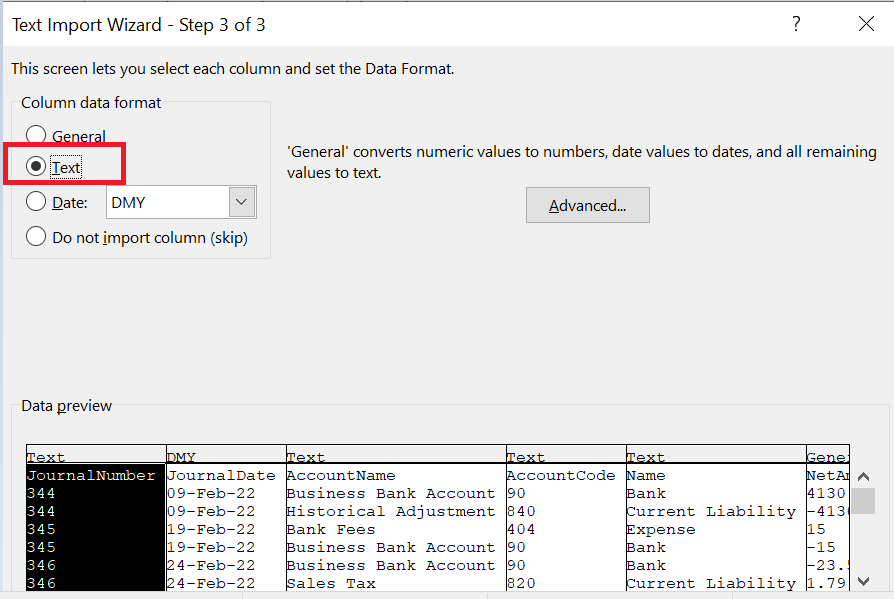Click account code 840 in preview
This screenshot has height=599, width=894.
[521, 511]
